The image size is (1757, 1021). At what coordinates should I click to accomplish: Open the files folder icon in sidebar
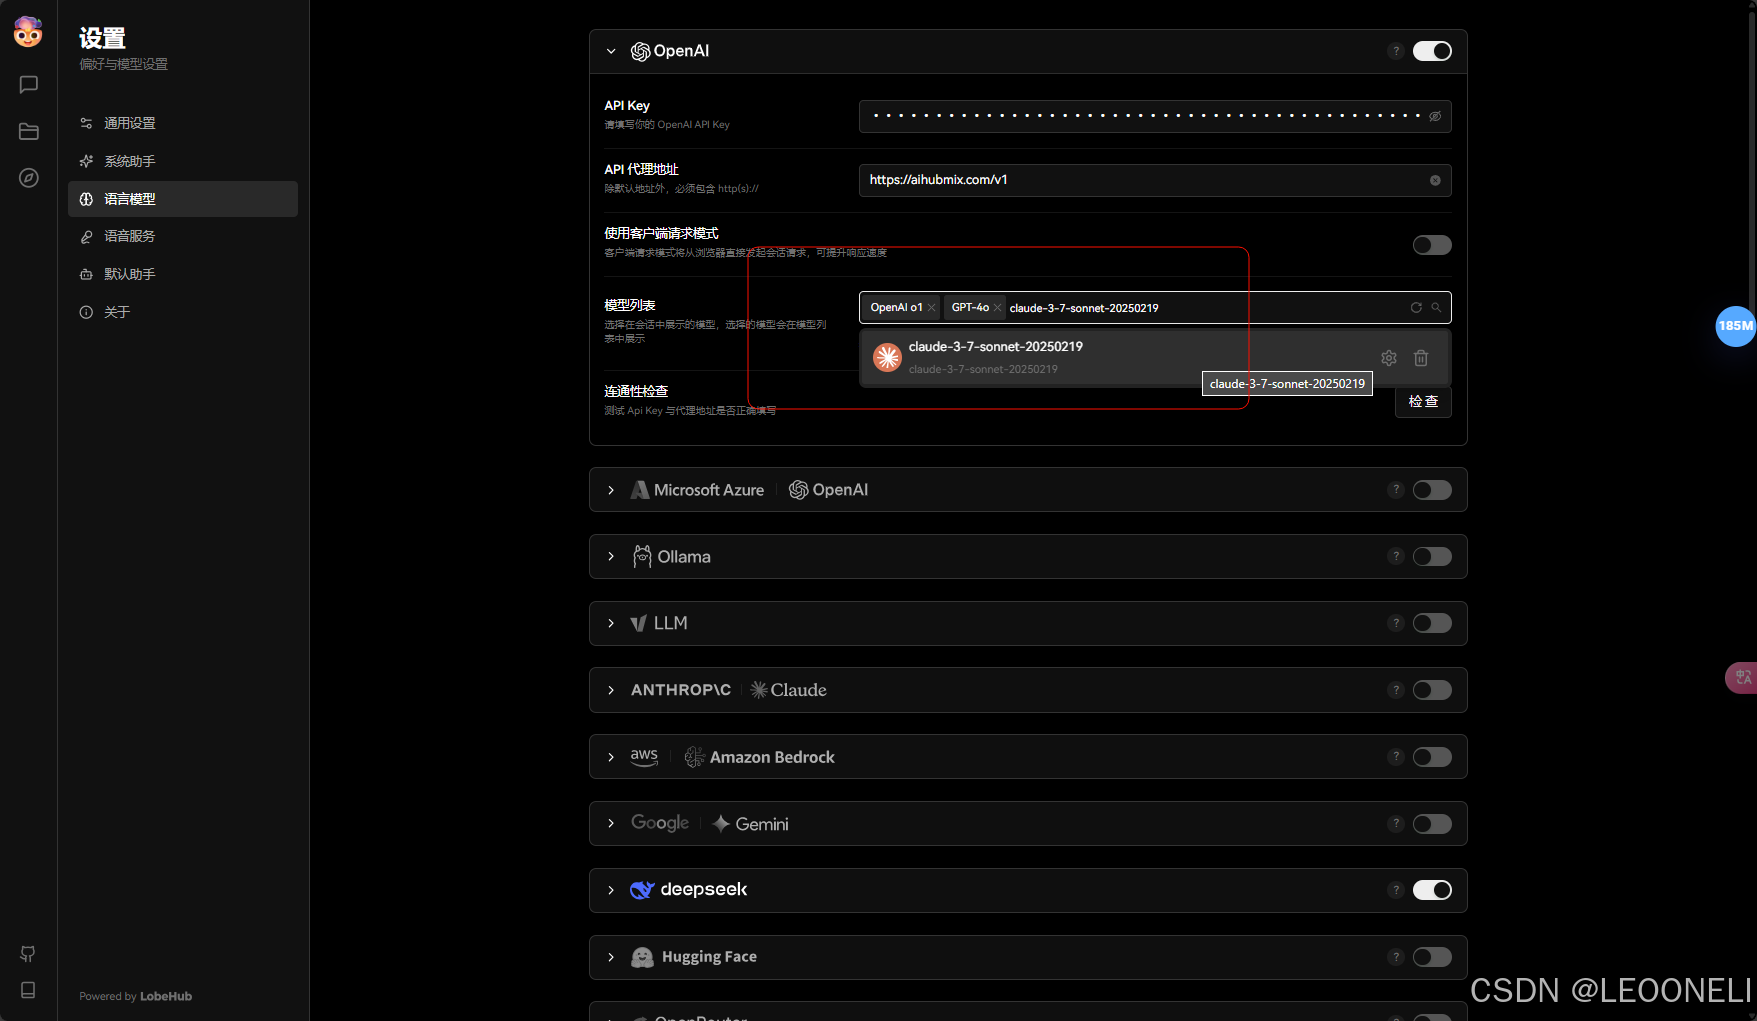[x=28, y=131]
